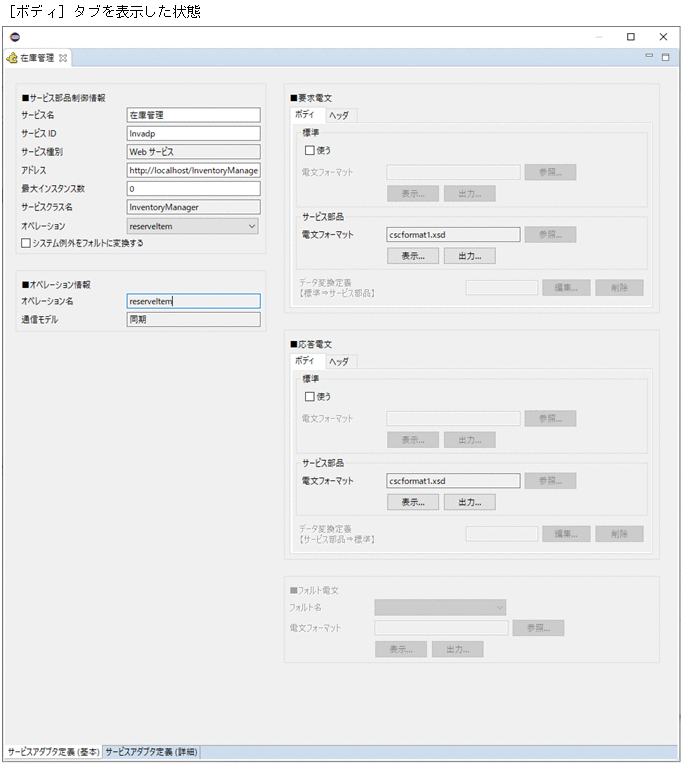685x768 pixels.
Task: Click 参照 in 要求電文 標準 section
Action: (550, 172)
